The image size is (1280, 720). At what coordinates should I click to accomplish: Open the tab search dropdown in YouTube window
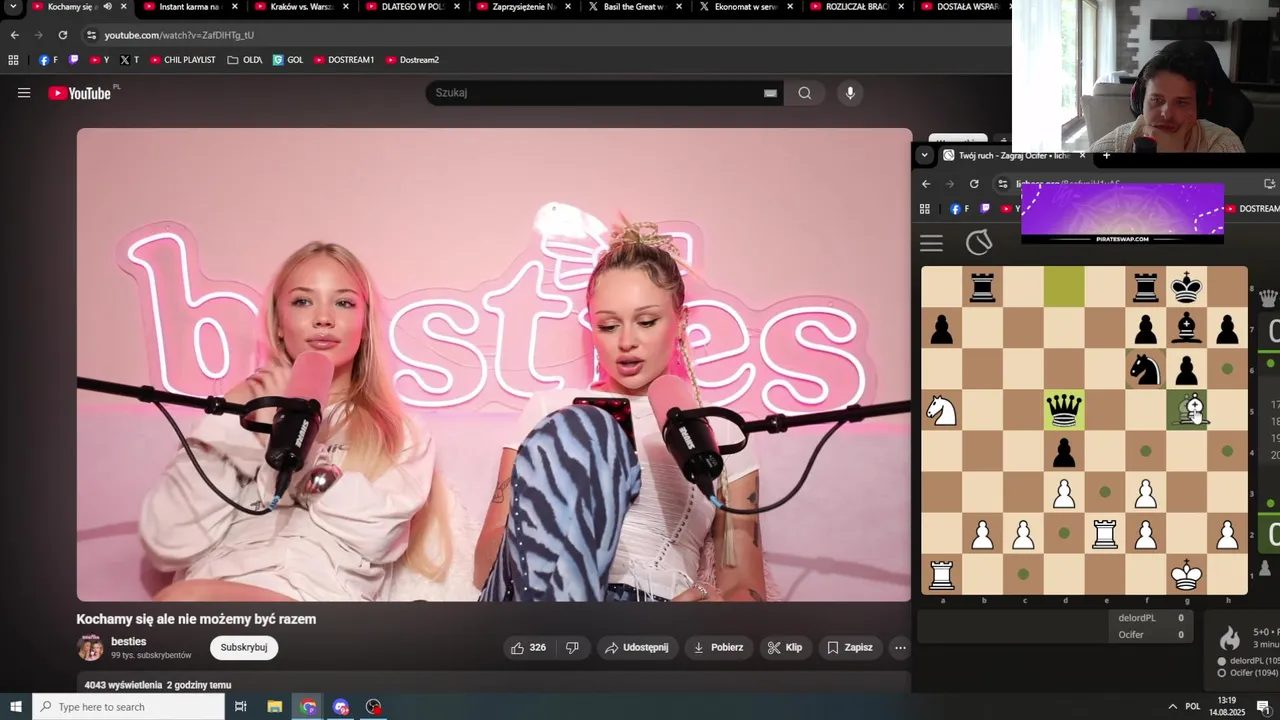13,7
